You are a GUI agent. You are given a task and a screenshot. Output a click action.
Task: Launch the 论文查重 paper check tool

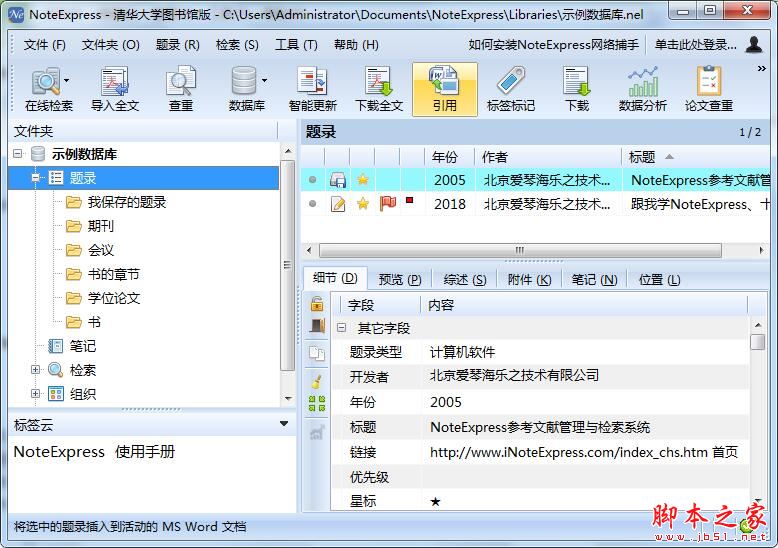[x=709, y=89]
